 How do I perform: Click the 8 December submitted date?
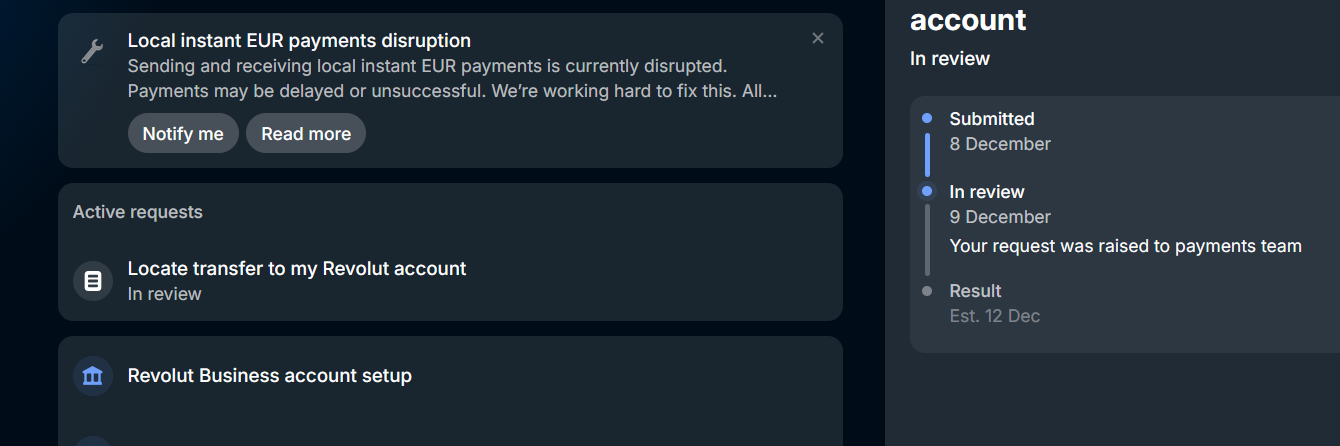1000,144
